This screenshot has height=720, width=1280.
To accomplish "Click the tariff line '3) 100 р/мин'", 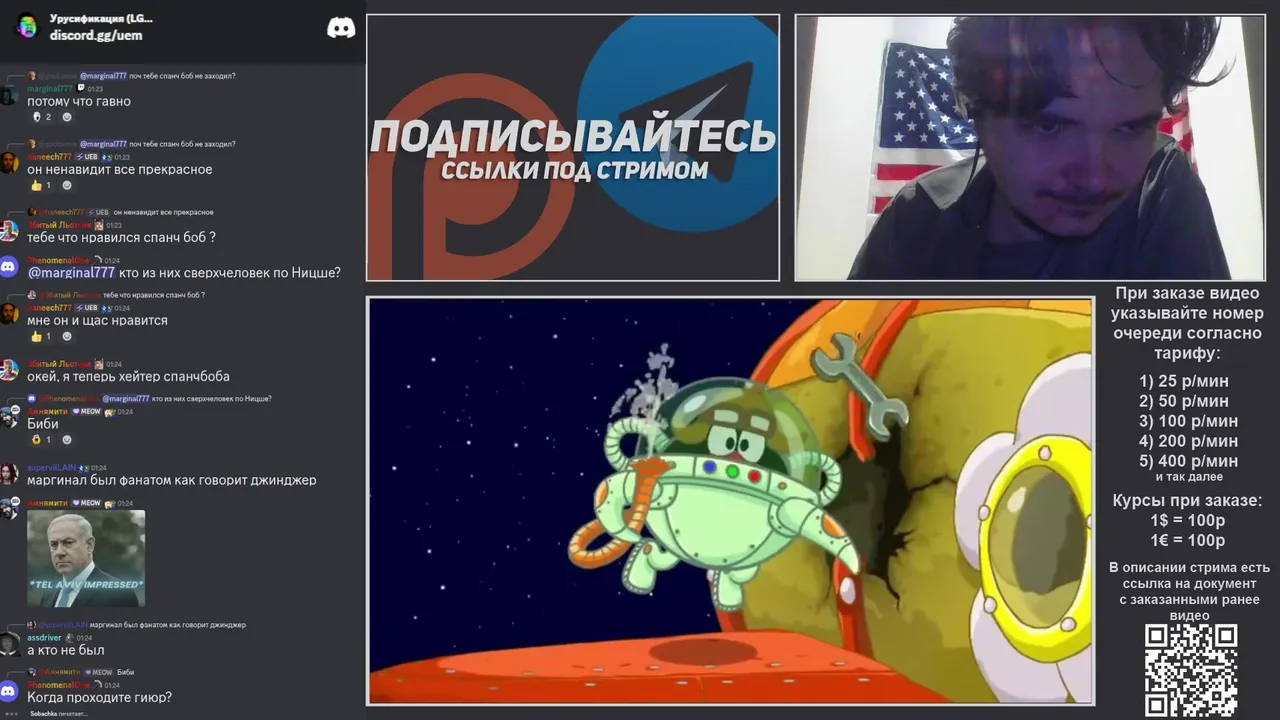I will pos(1187,421).
